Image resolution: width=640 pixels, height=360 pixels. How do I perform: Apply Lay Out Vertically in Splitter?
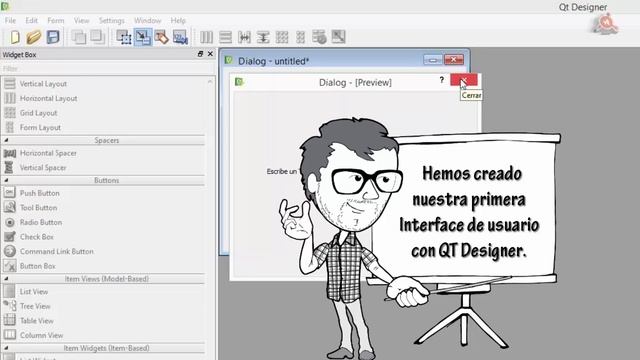click(263, 37)
